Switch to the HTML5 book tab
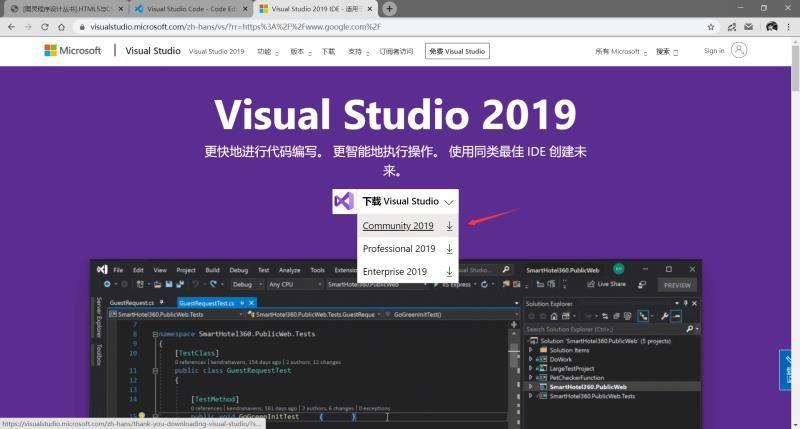Screen dimensions: 800x429 [x=65, y=9]
